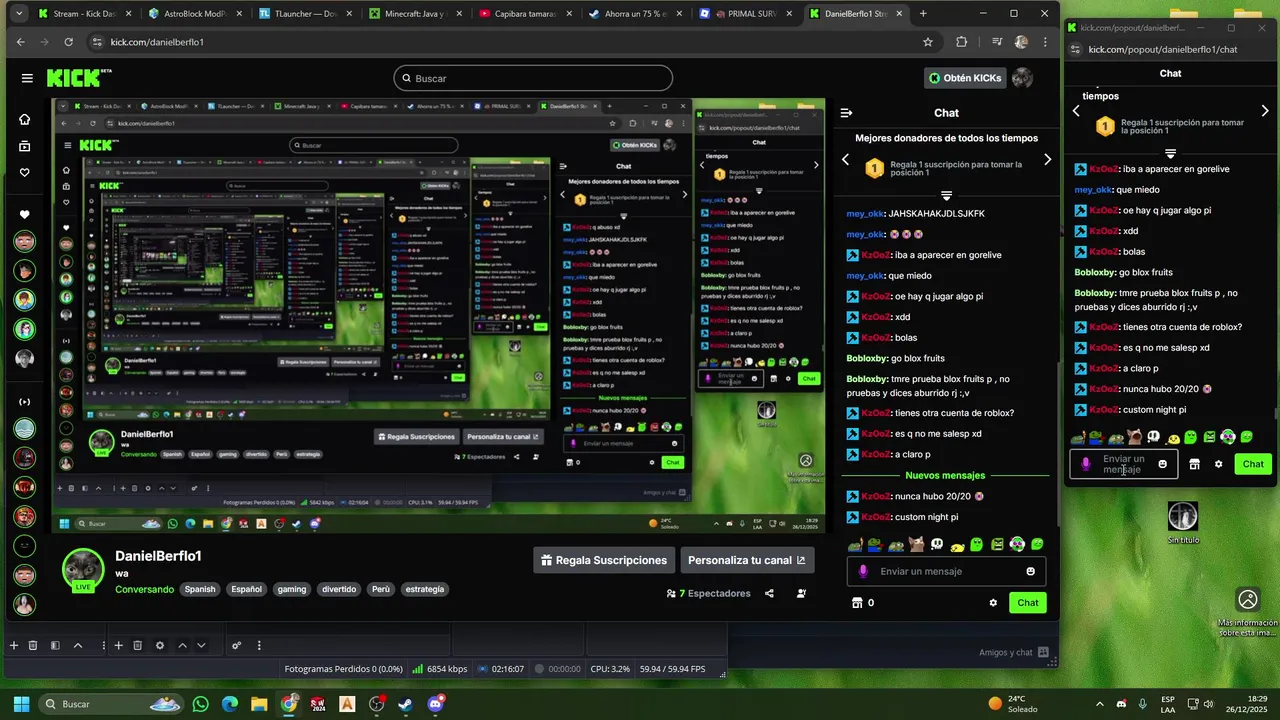Click 59.94 / 59.94 FPS status text
This screenshot has width=1280, height=720.
tap(672, 669)
